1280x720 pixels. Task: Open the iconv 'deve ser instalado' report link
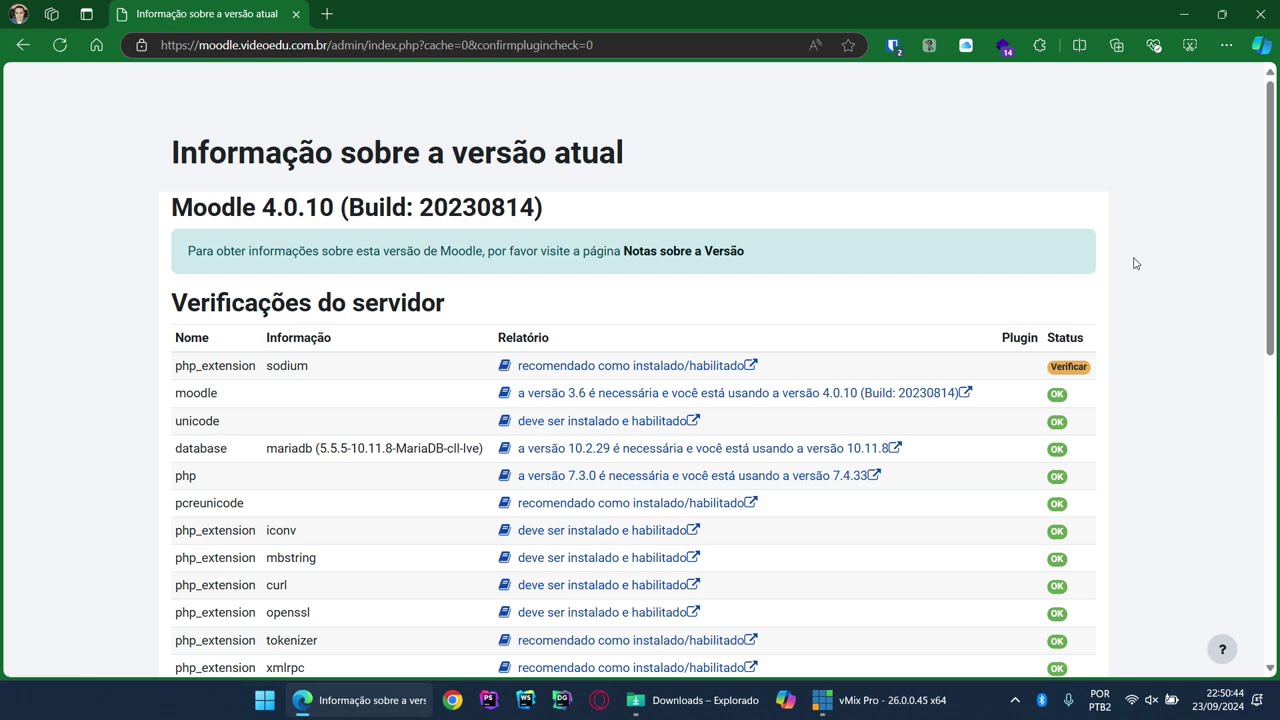(608, 530)
